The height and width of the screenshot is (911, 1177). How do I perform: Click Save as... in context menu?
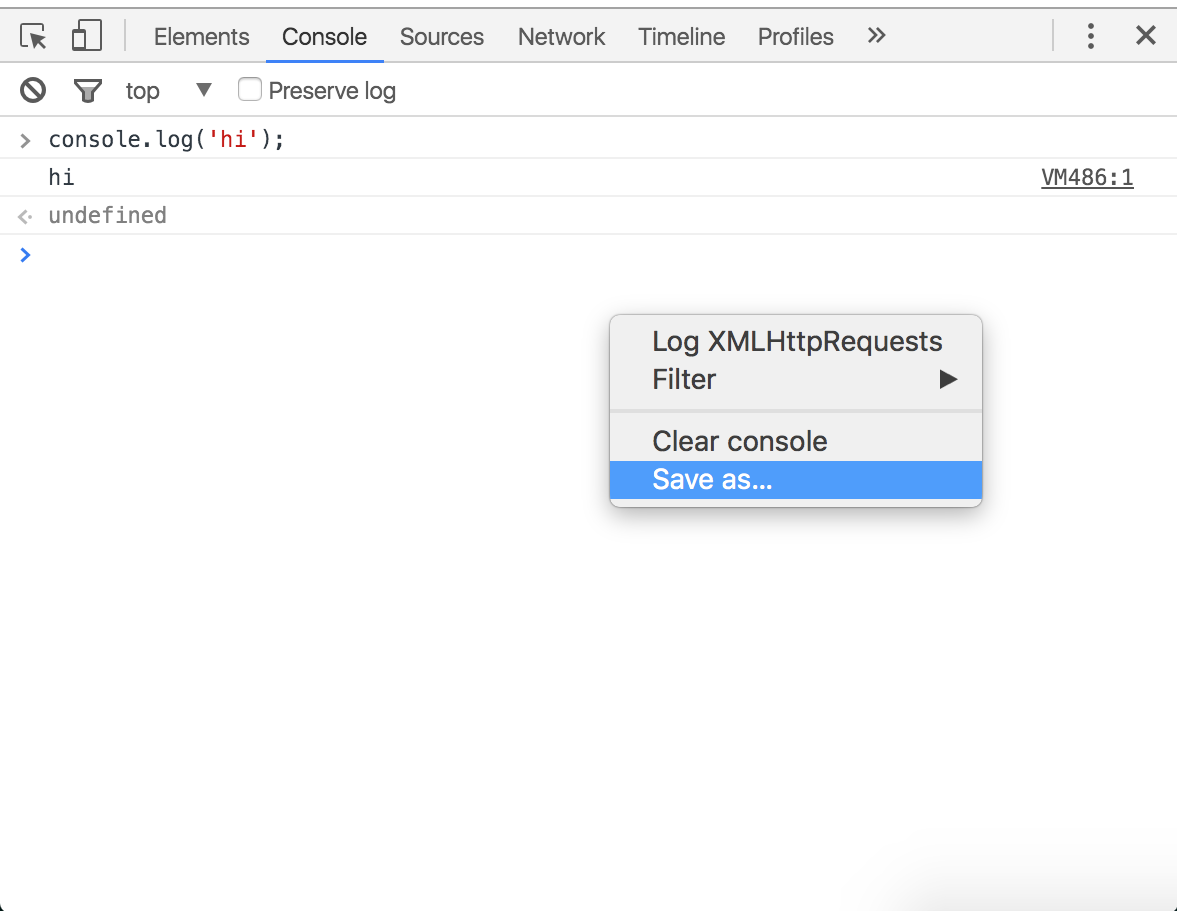click(x=712, y=480)
